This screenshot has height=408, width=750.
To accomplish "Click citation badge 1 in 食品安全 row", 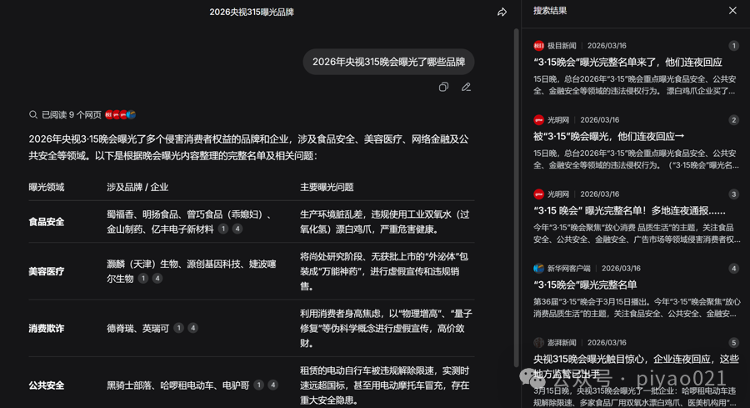I will (223, 229).
